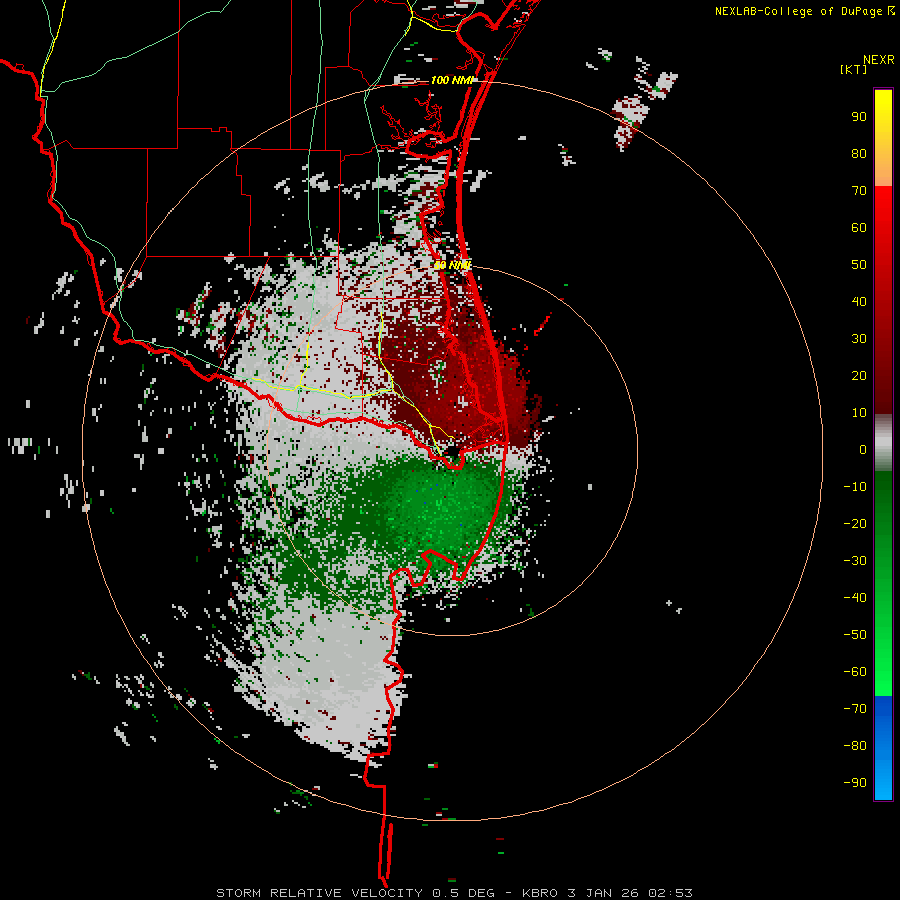This screenshot has width=900, height=900.
Task: Click the 50 NMI range ring label
Action: coord(452,265)
